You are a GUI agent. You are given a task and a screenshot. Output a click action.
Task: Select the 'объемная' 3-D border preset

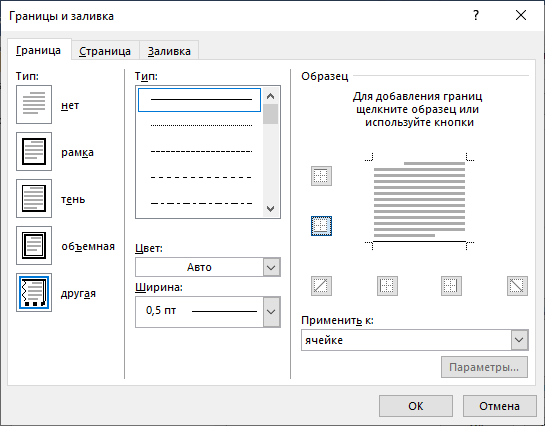34,245
